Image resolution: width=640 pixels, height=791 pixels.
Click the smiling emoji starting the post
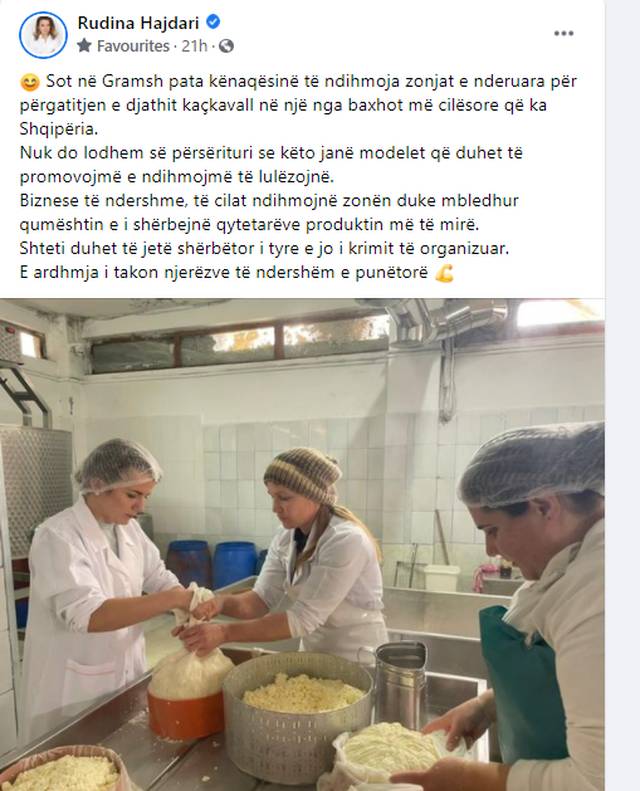click(30, 82)
